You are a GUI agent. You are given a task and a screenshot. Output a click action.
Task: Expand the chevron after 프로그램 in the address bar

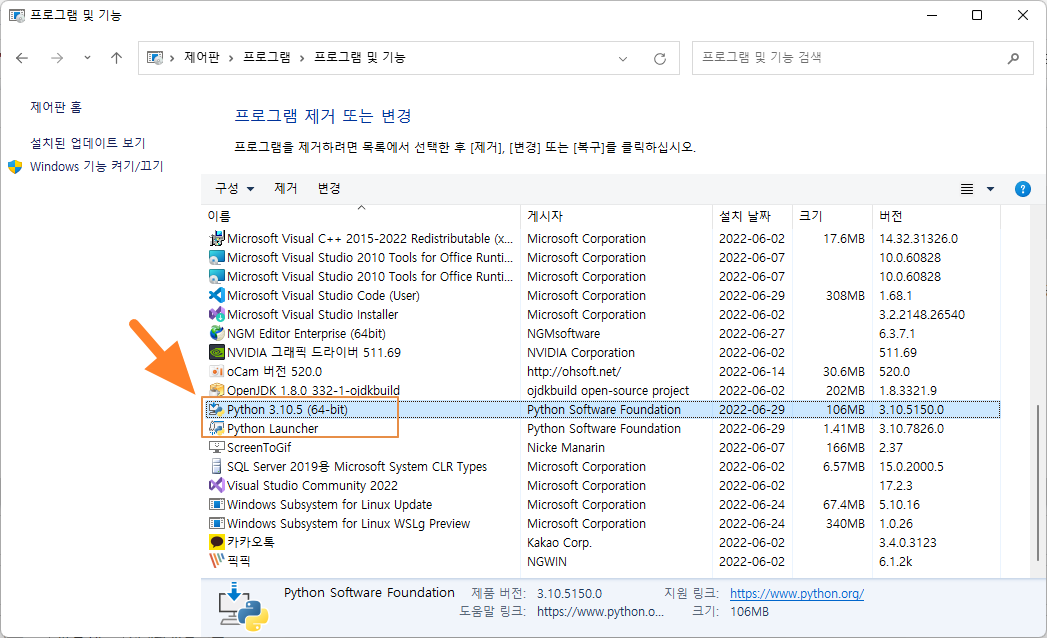302,58
